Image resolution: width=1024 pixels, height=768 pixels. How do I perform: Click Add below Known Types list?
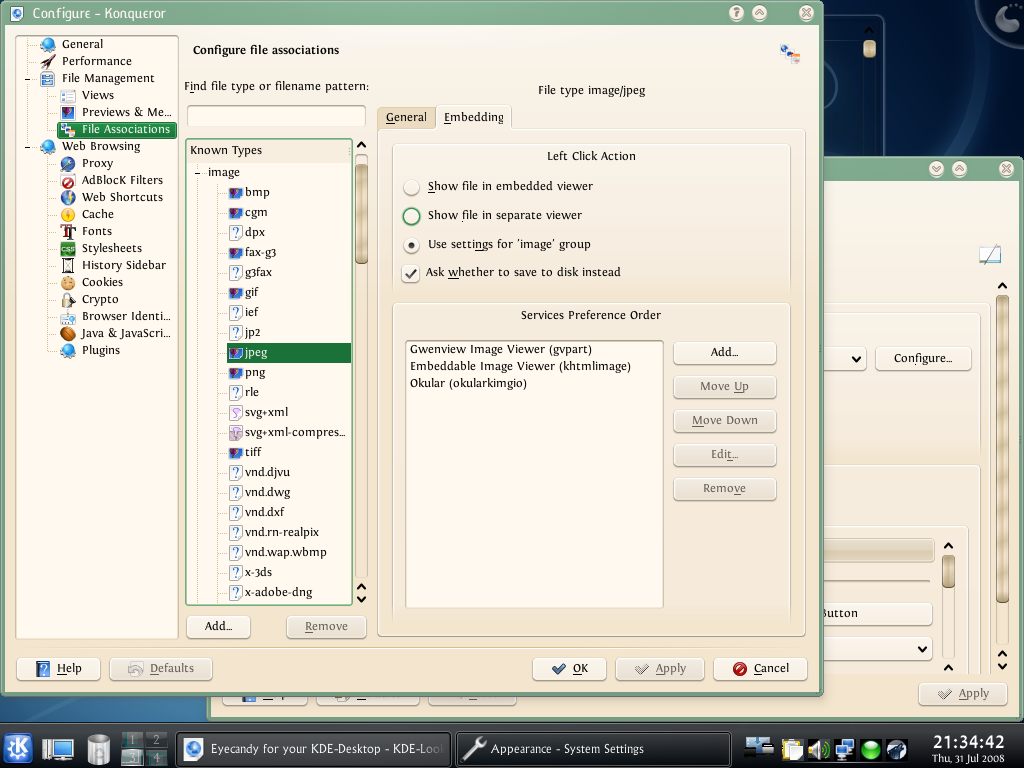pyautogui.click(x=218, y=626)
